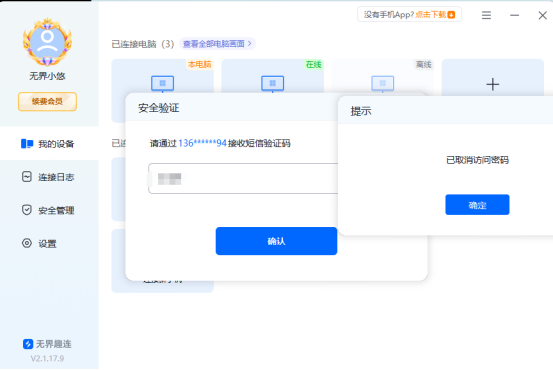This screenshot has height=370, width=553.
Task: Click the 连接日志 log icon in sidebar
Action: [27, 177]
